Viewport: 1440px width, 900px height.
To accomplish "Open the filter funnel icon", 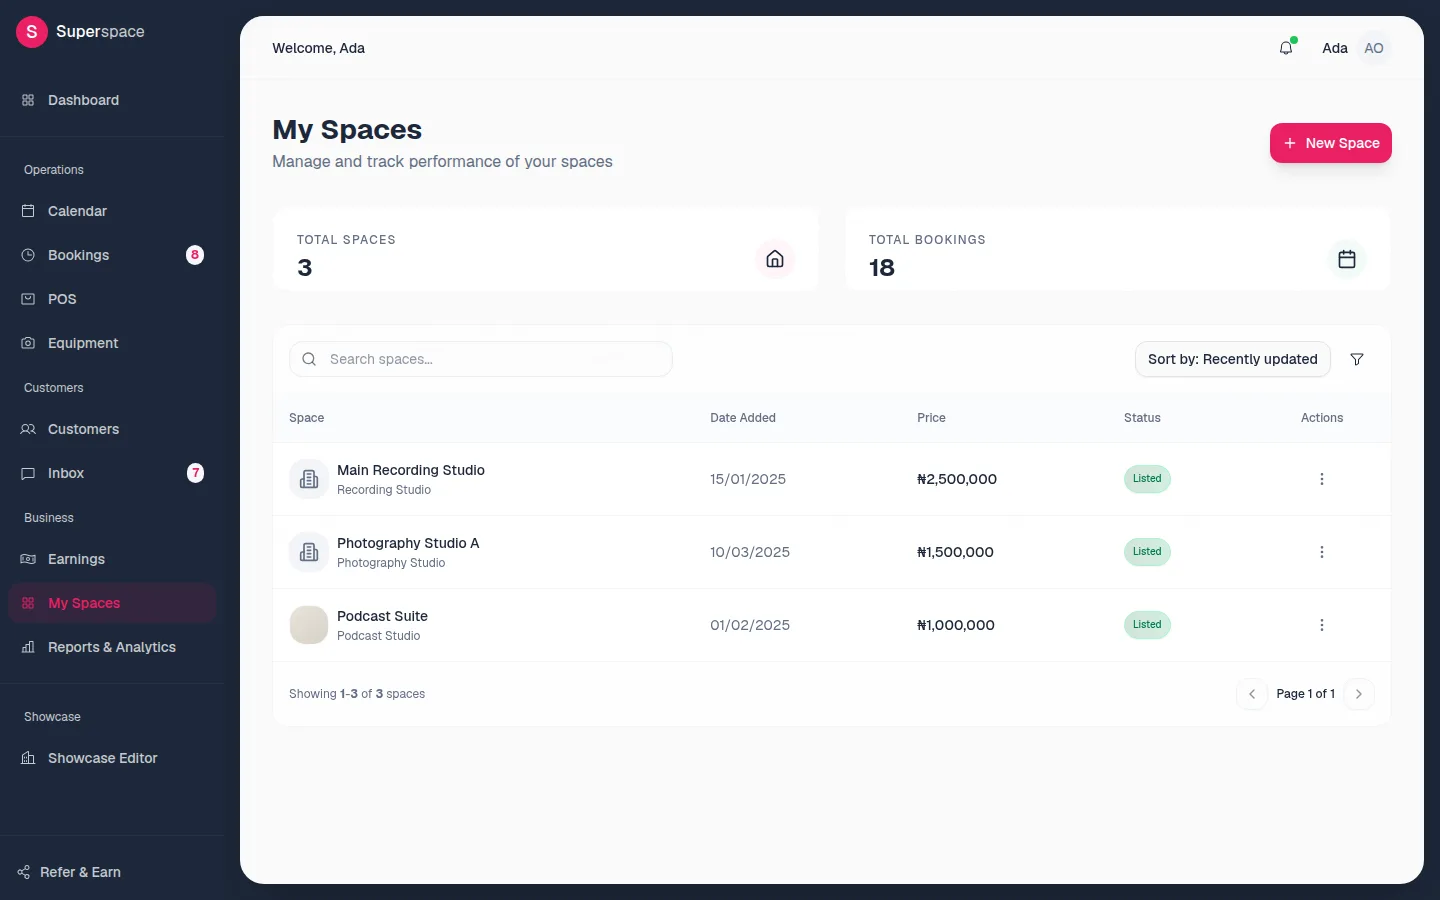I will (1357, 359).
